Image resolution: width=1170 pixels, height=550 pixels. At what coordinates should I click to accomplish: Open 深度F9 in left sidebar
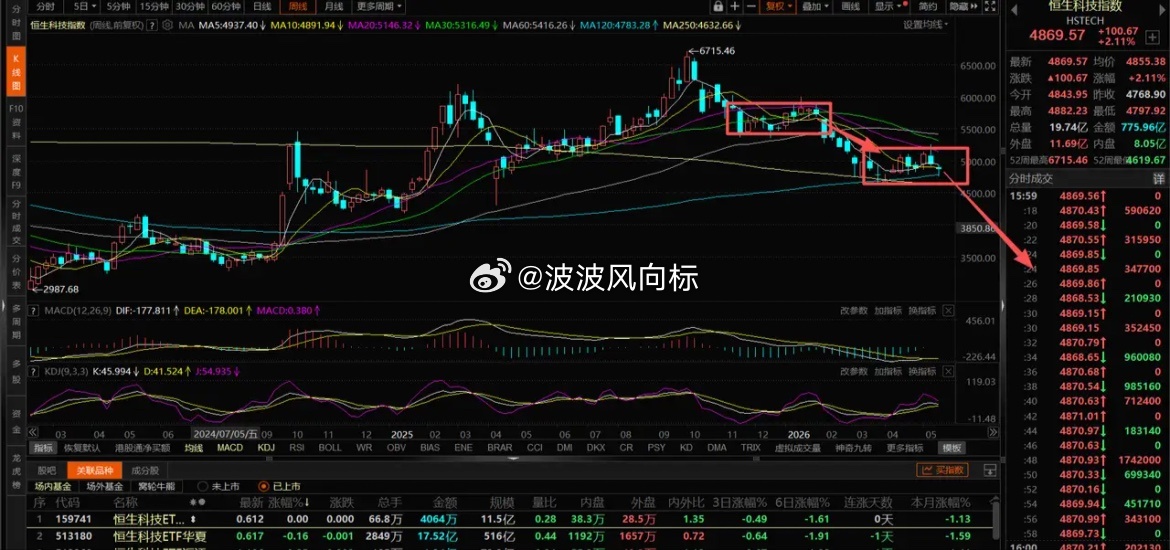click(x=14, y=172)
